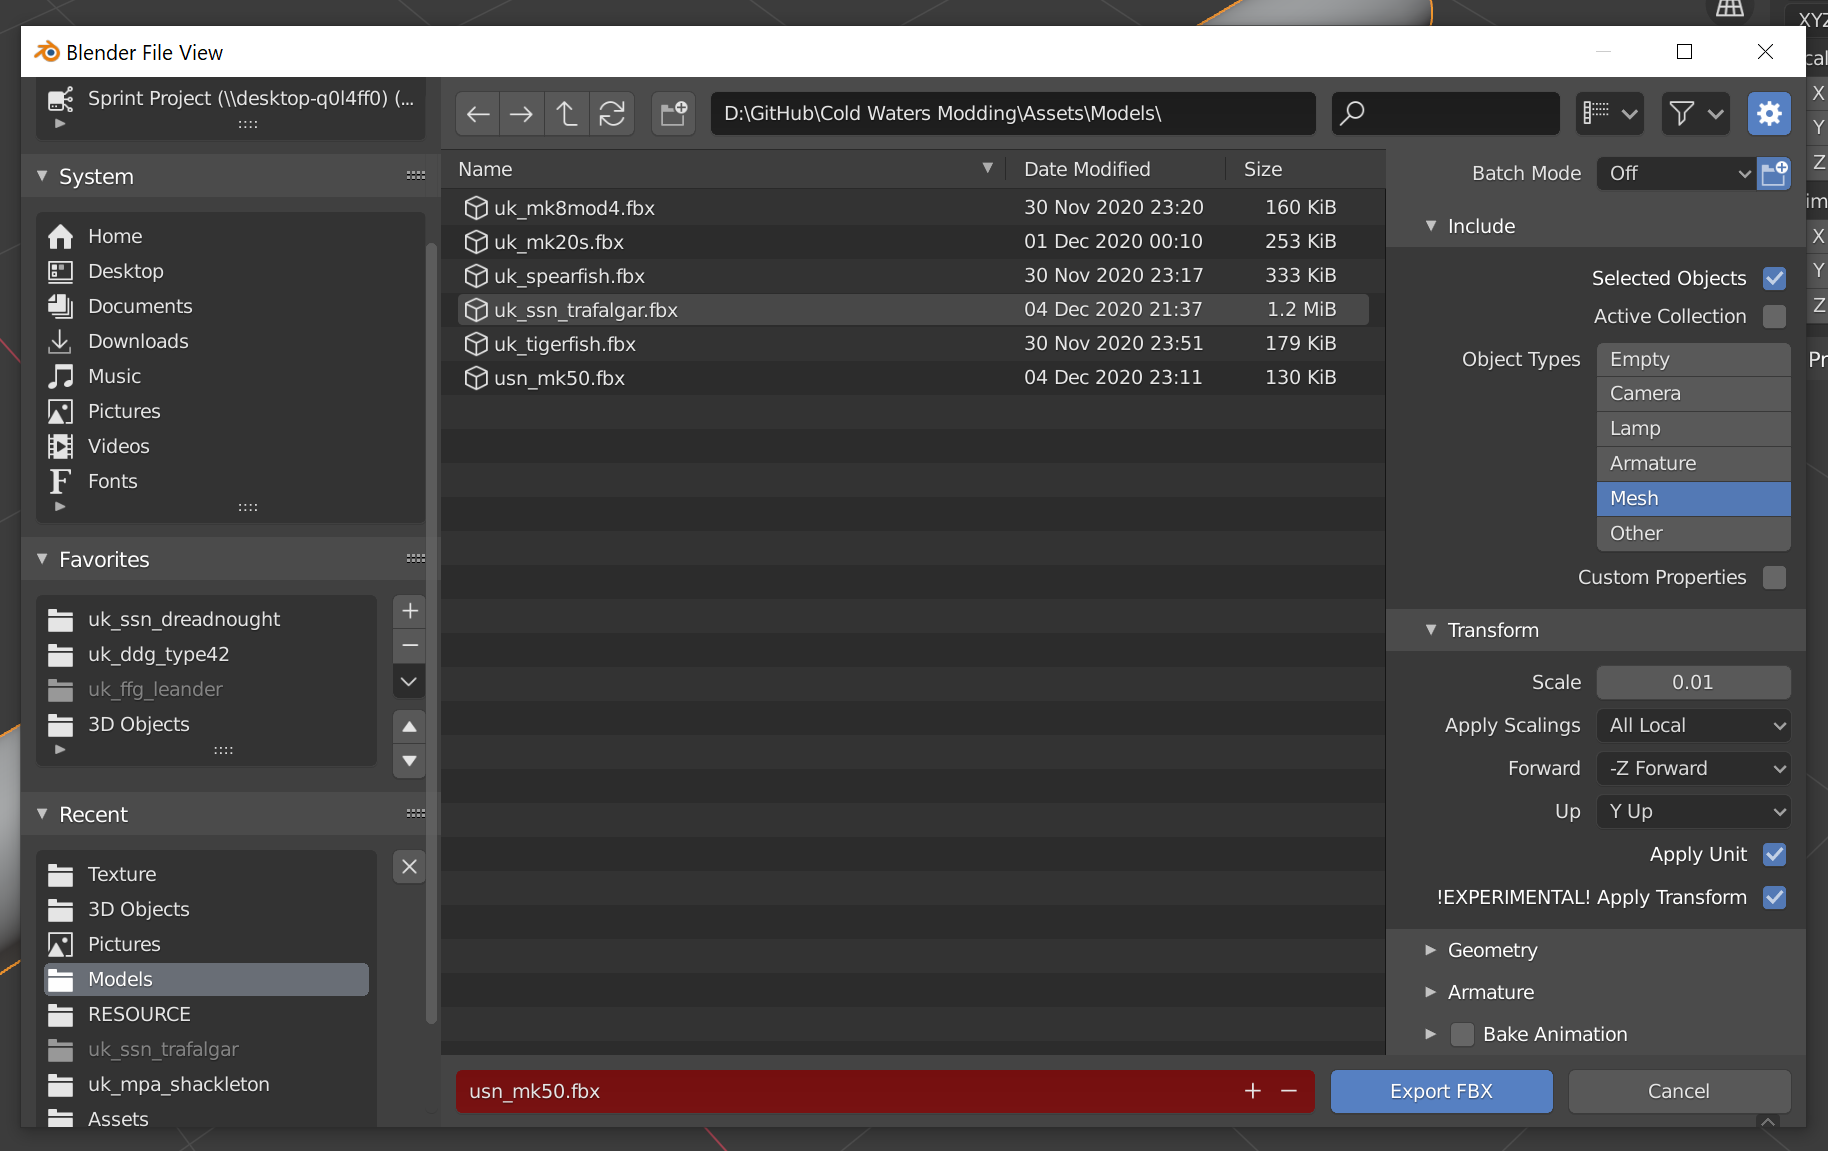Open Up axis dropdown
Viewport: 1828px width, 1151px height.
(1693, 811)
